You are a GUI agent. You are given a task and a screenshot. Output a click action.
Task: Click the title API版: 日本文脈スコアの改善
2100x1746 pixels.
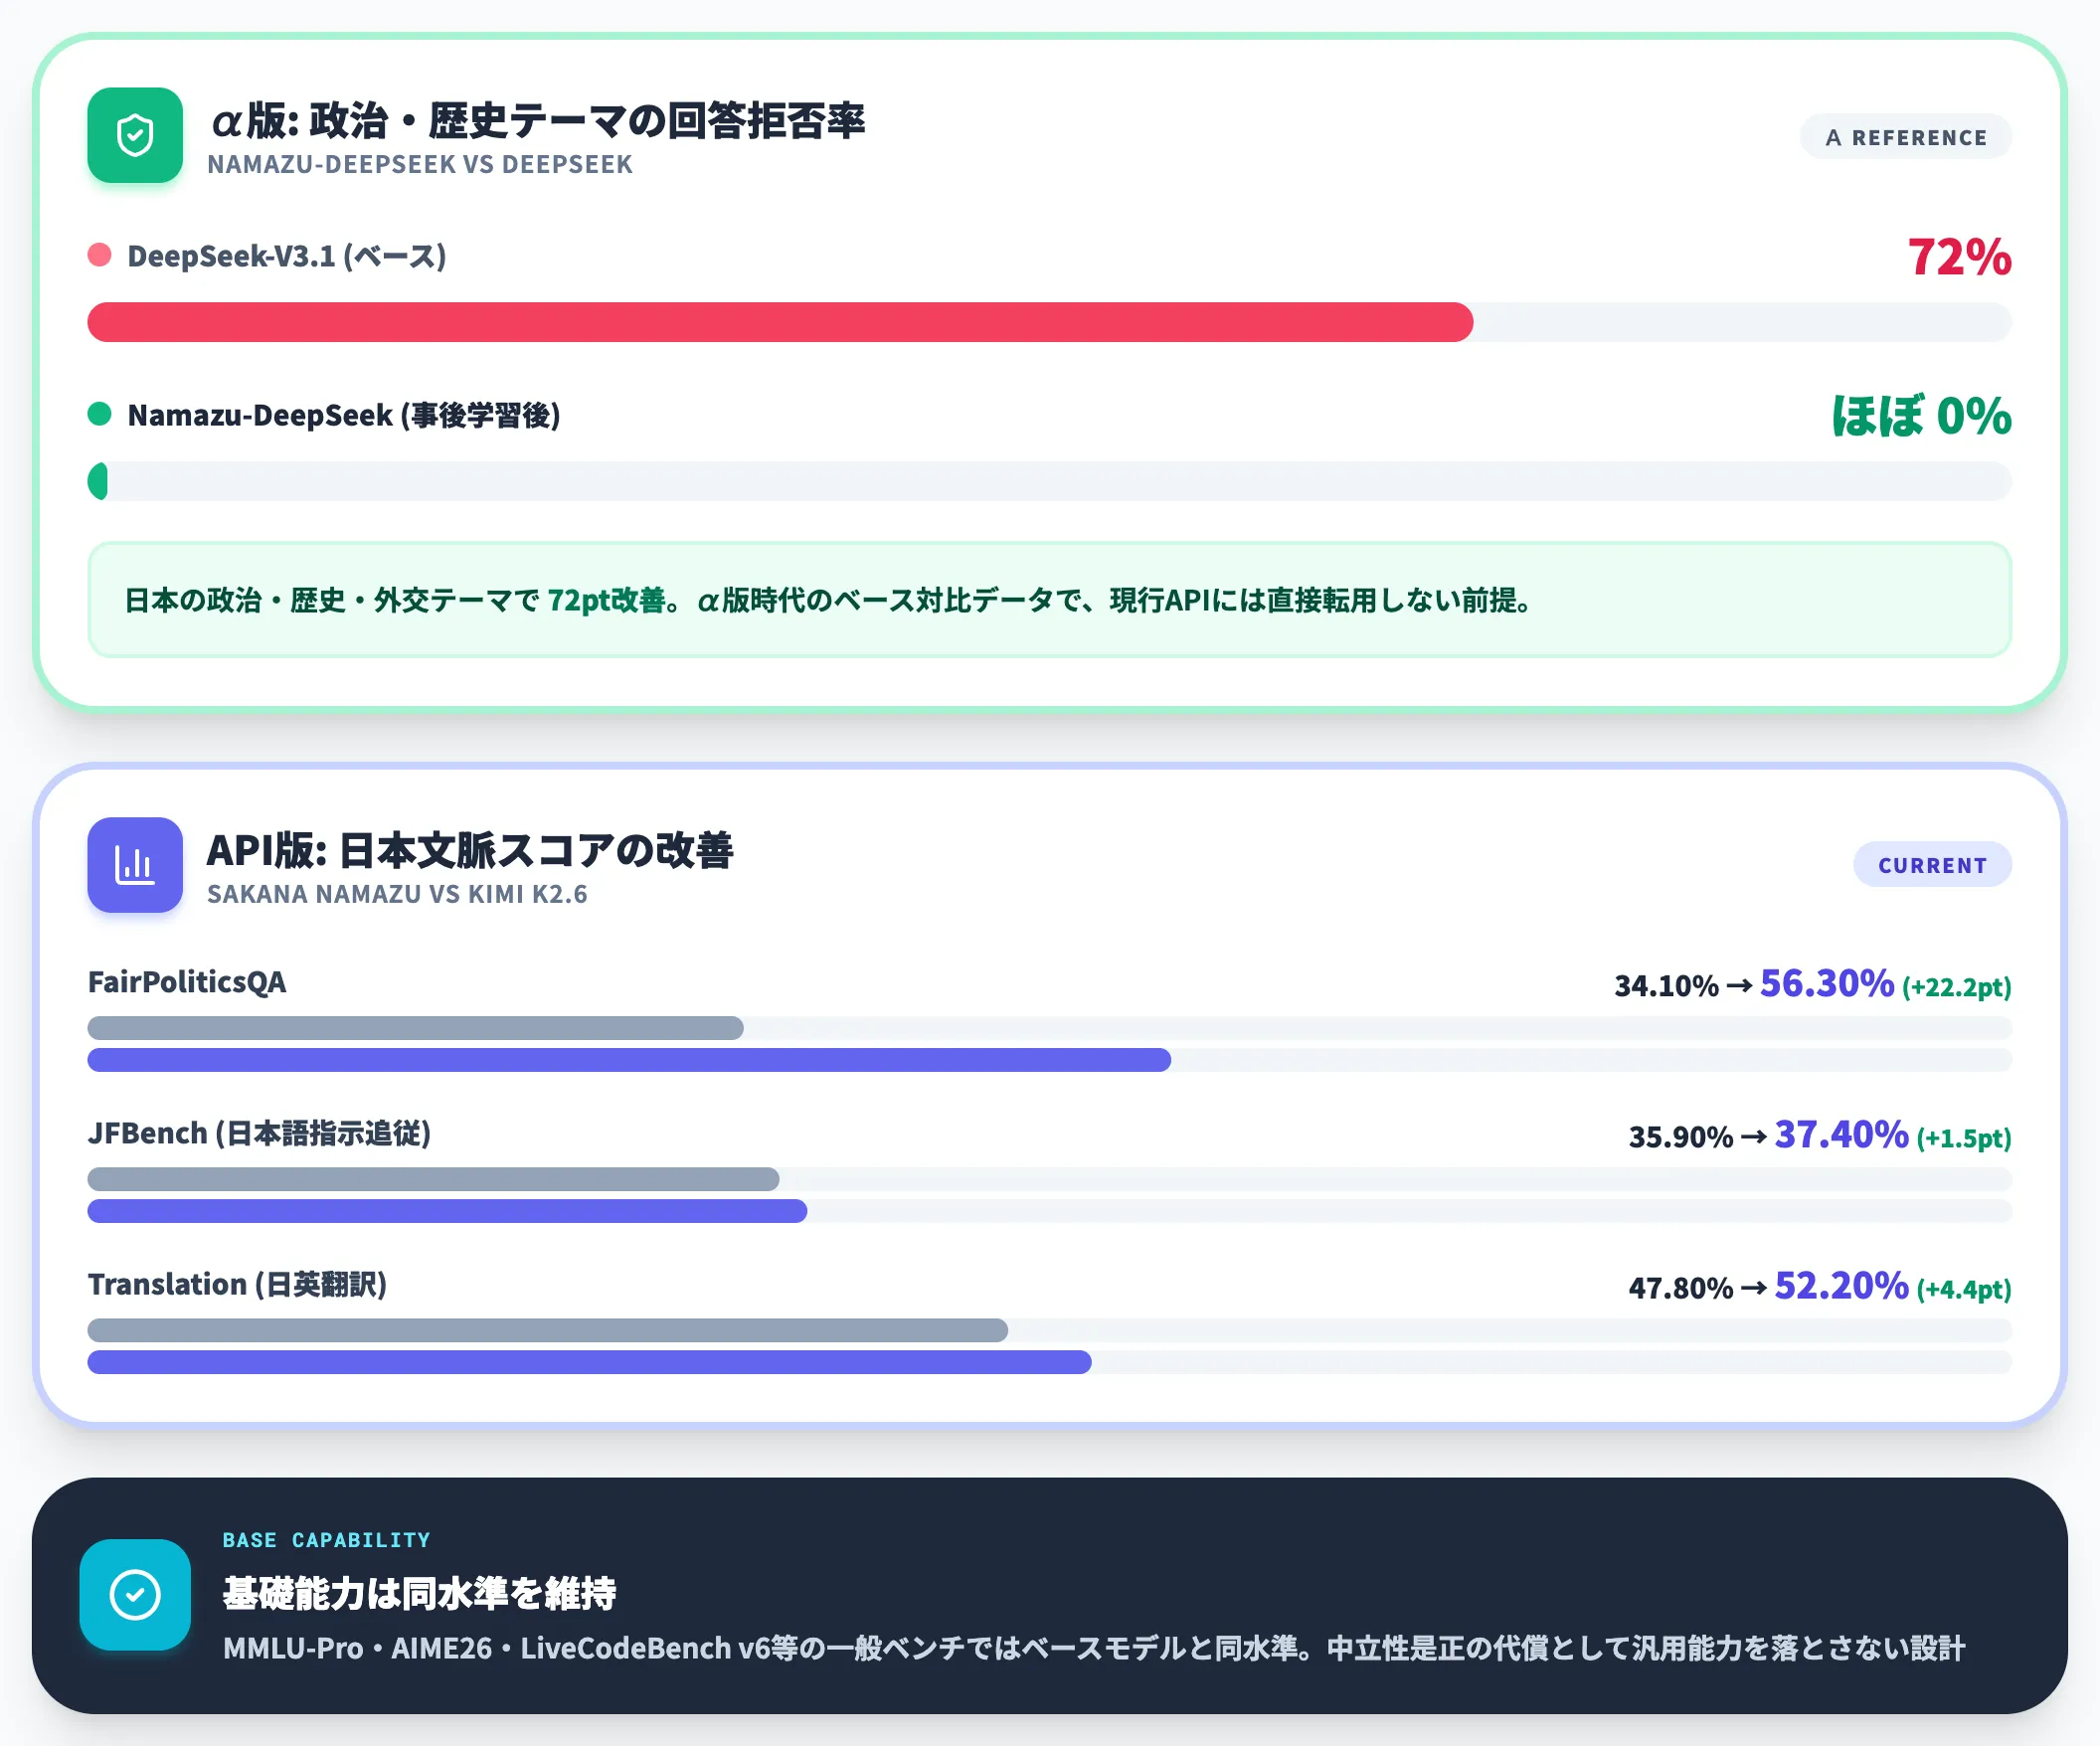coord(470,850)
